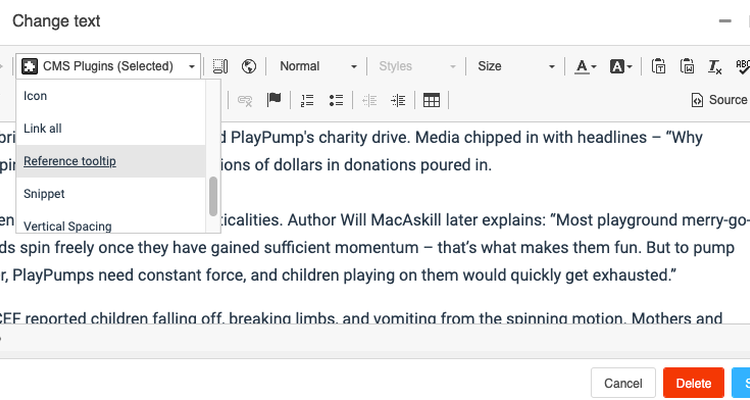Select Link all in plugin list

point(43,128)
